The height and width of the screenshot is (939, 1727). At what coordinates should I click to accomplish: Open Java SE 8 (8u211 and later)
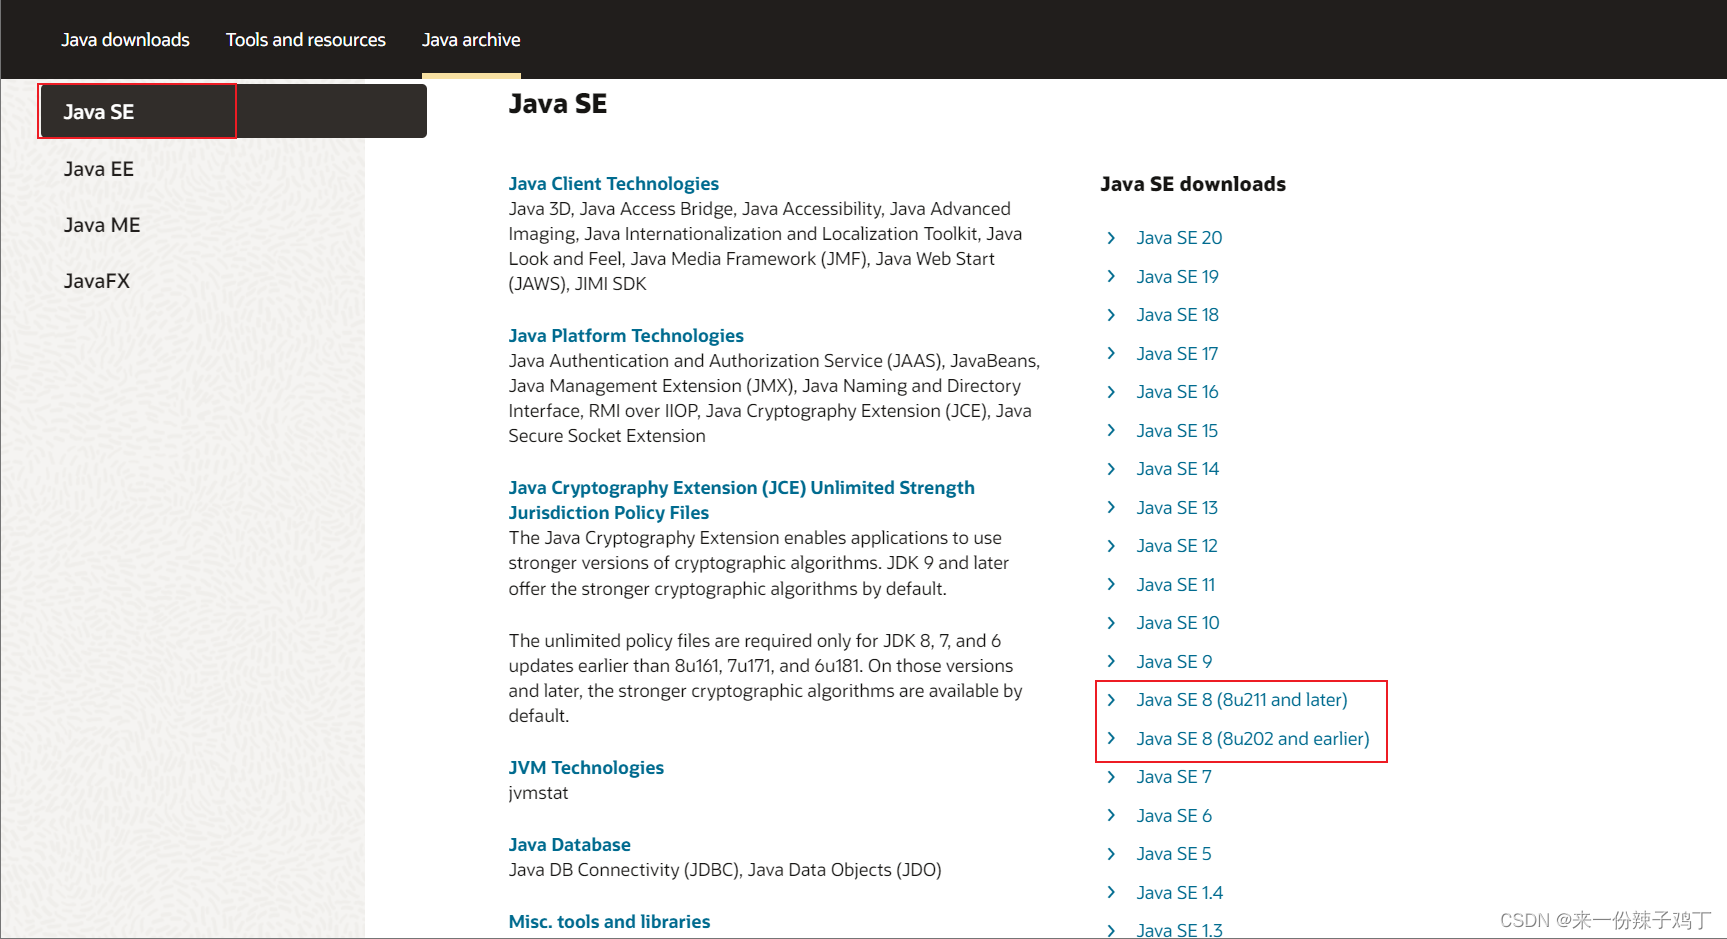(1242, 700)
